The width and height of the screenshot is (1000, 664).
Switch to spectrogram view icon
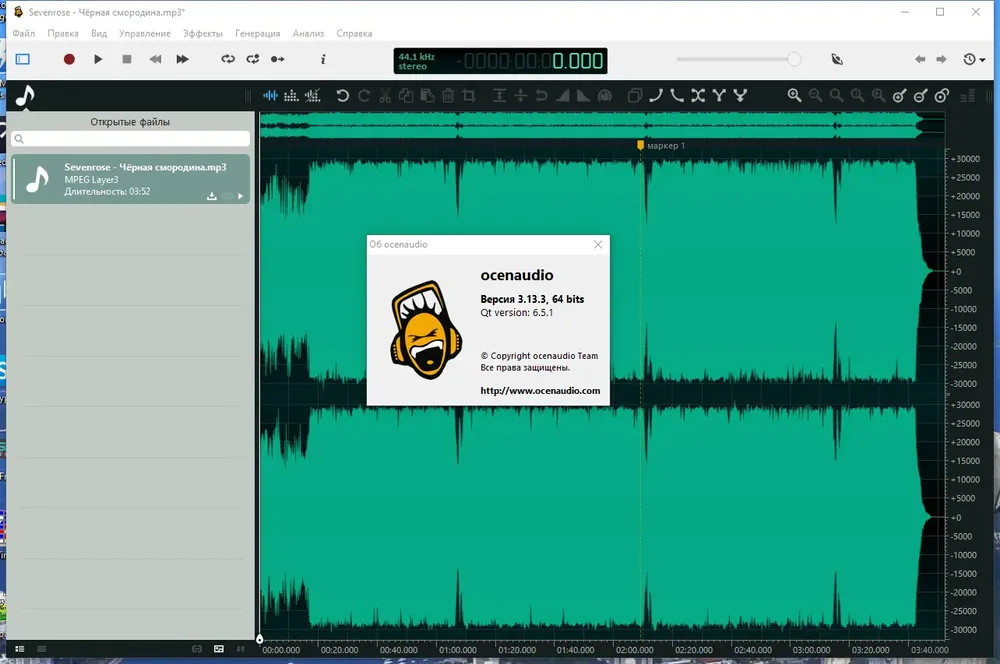point(291,96)
